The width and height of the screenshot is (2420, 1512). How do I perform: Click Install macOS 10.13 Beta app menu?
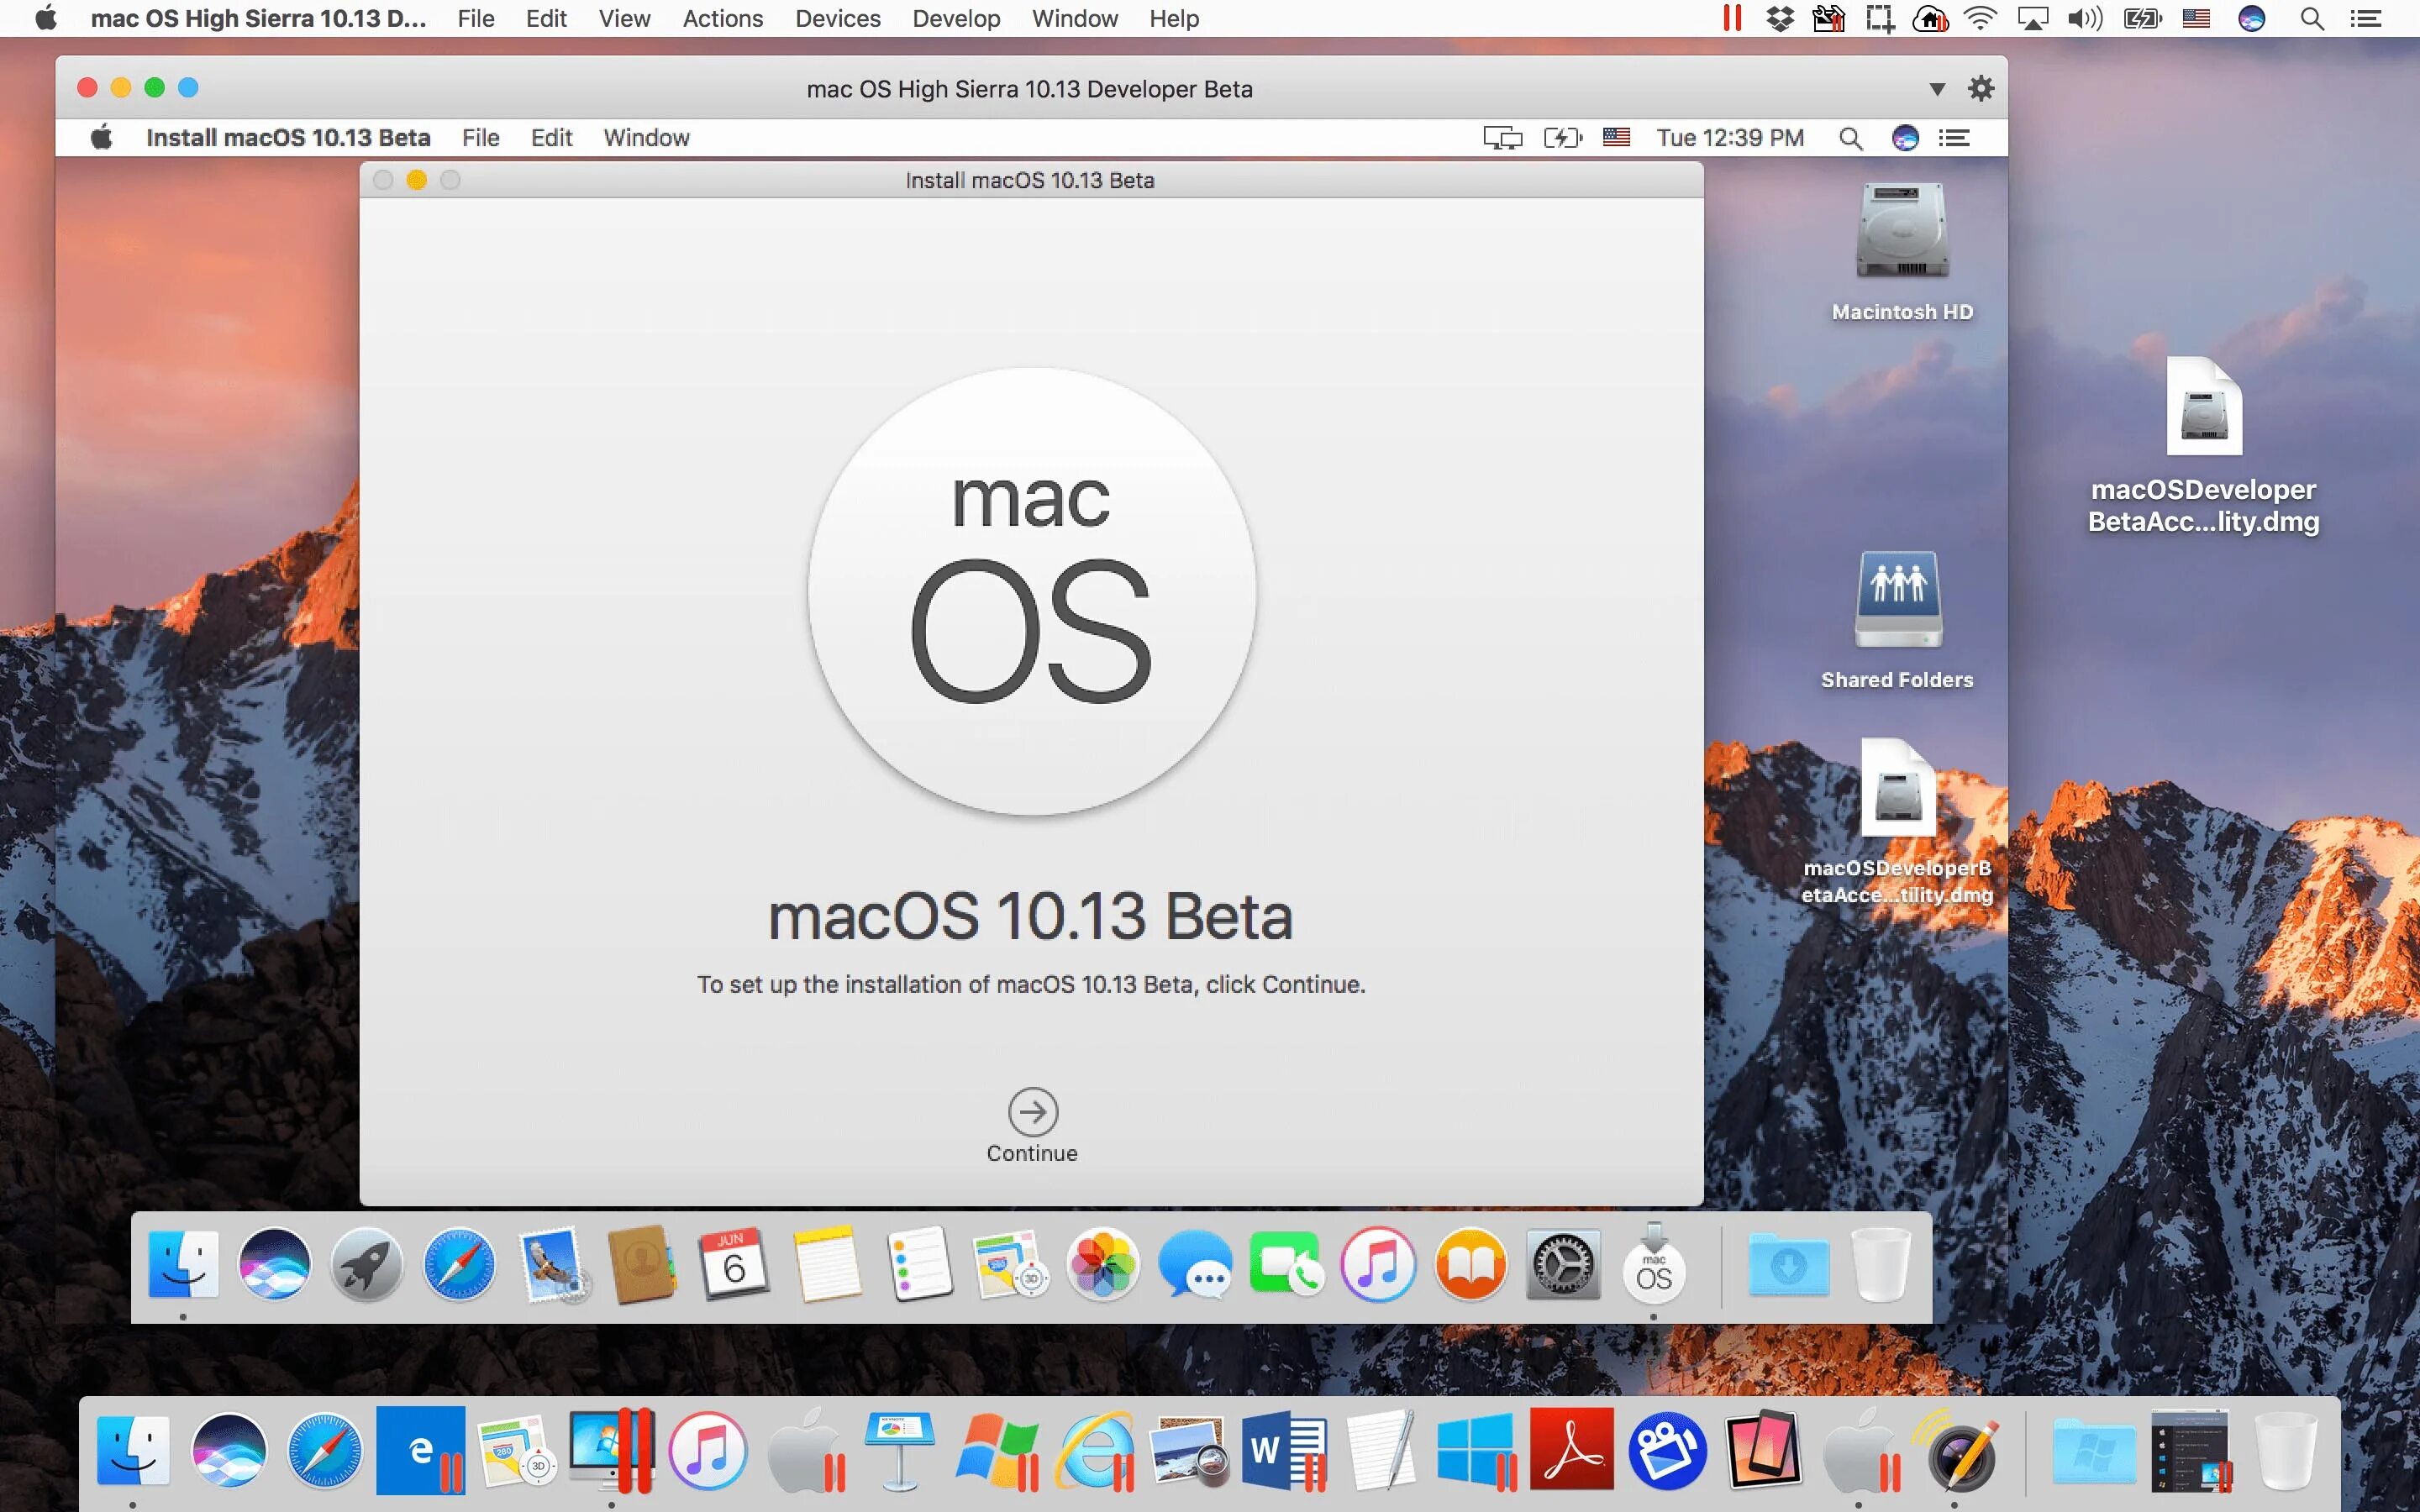pos(288,137)
